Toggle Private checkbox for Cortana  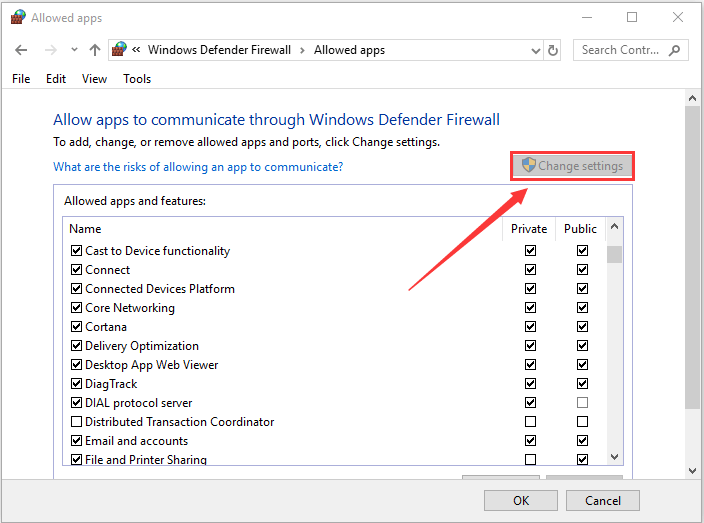pos(530,326)
